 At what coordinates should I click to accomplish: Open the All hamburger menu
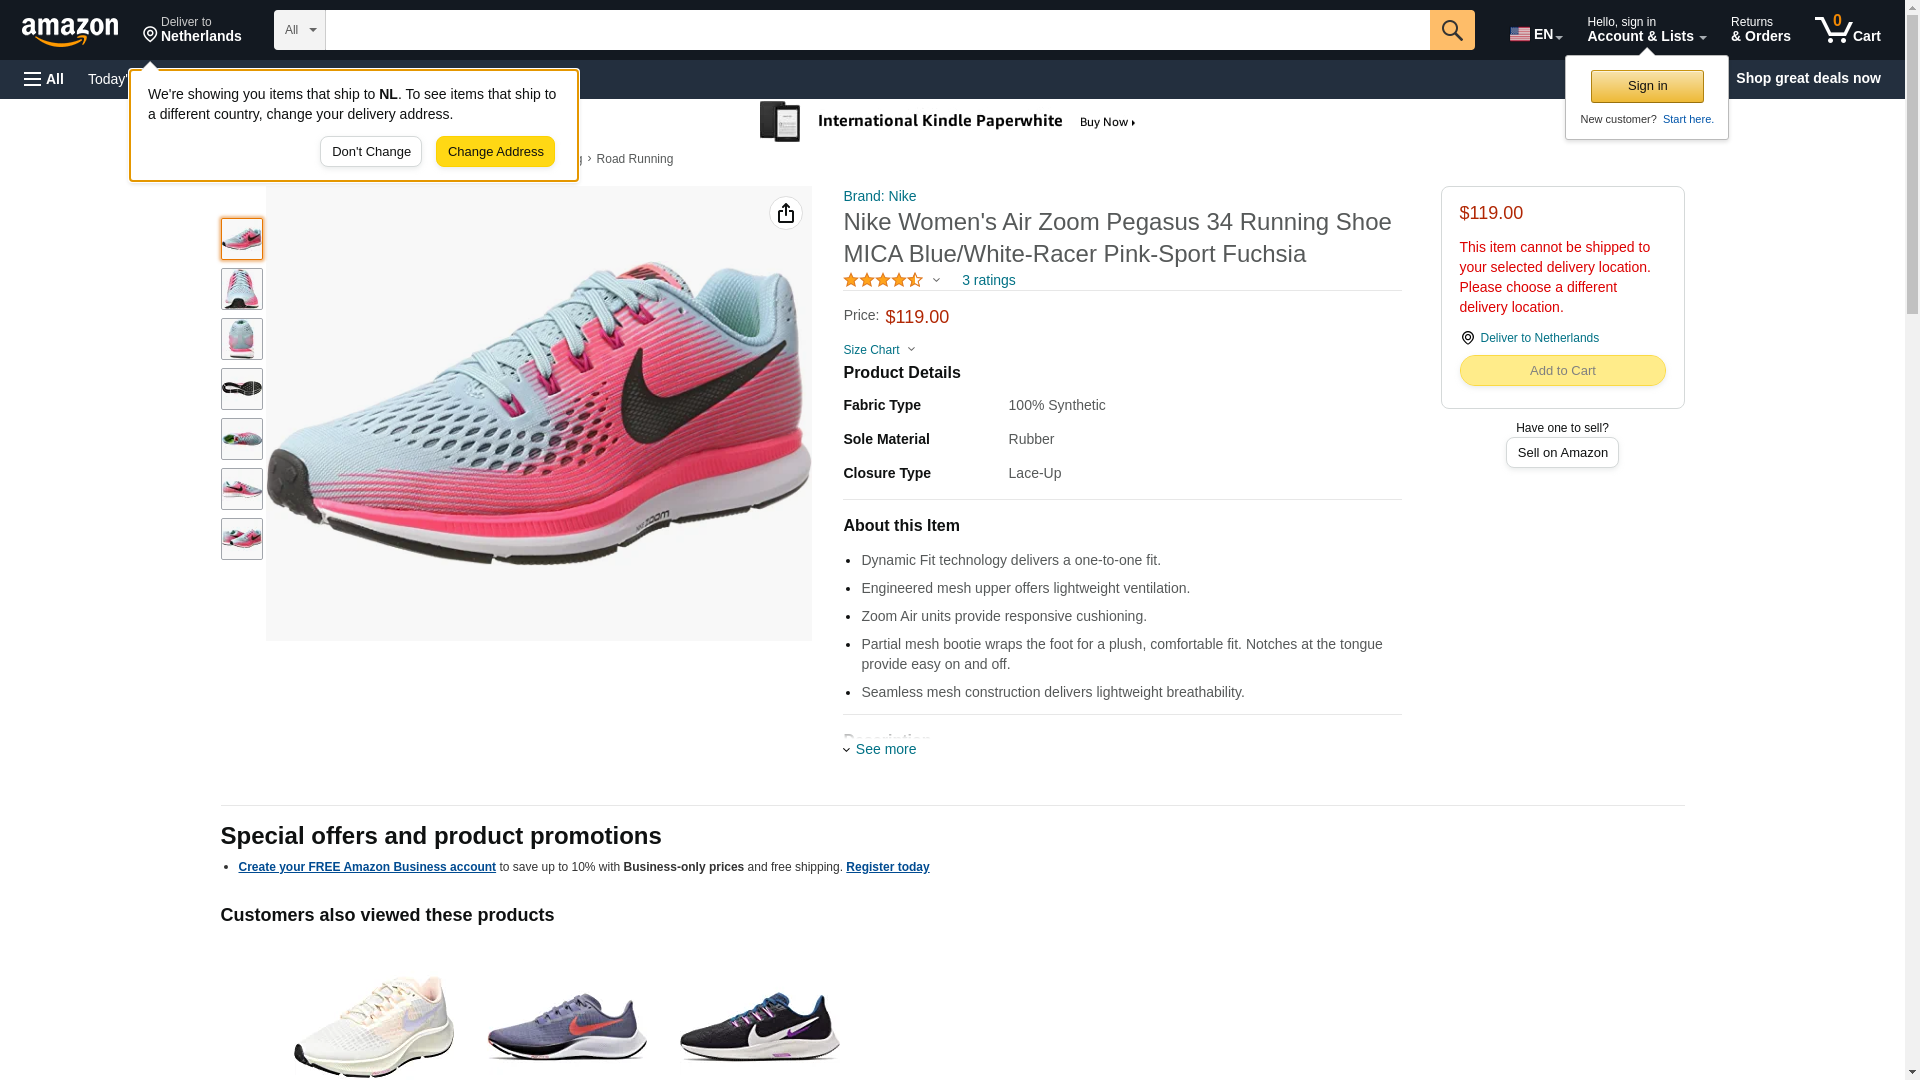point(44,79)
